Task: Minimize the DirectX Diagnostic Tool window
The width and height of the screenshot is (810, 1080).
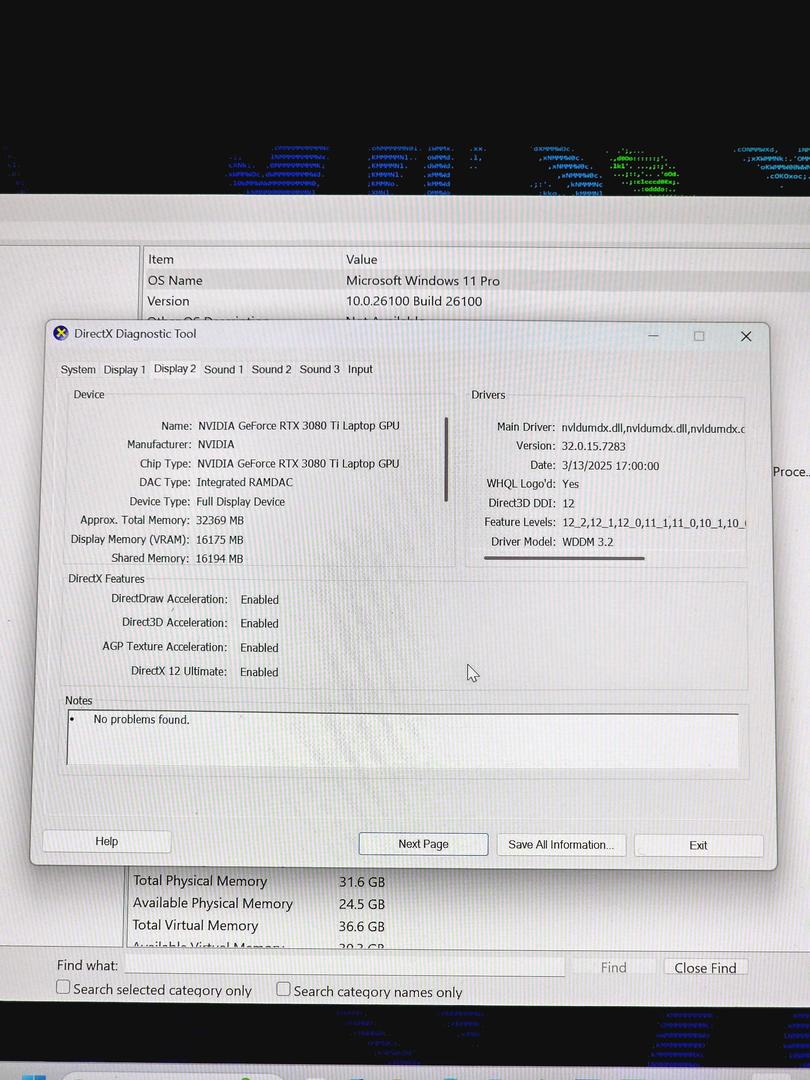Action: [654, 335]
